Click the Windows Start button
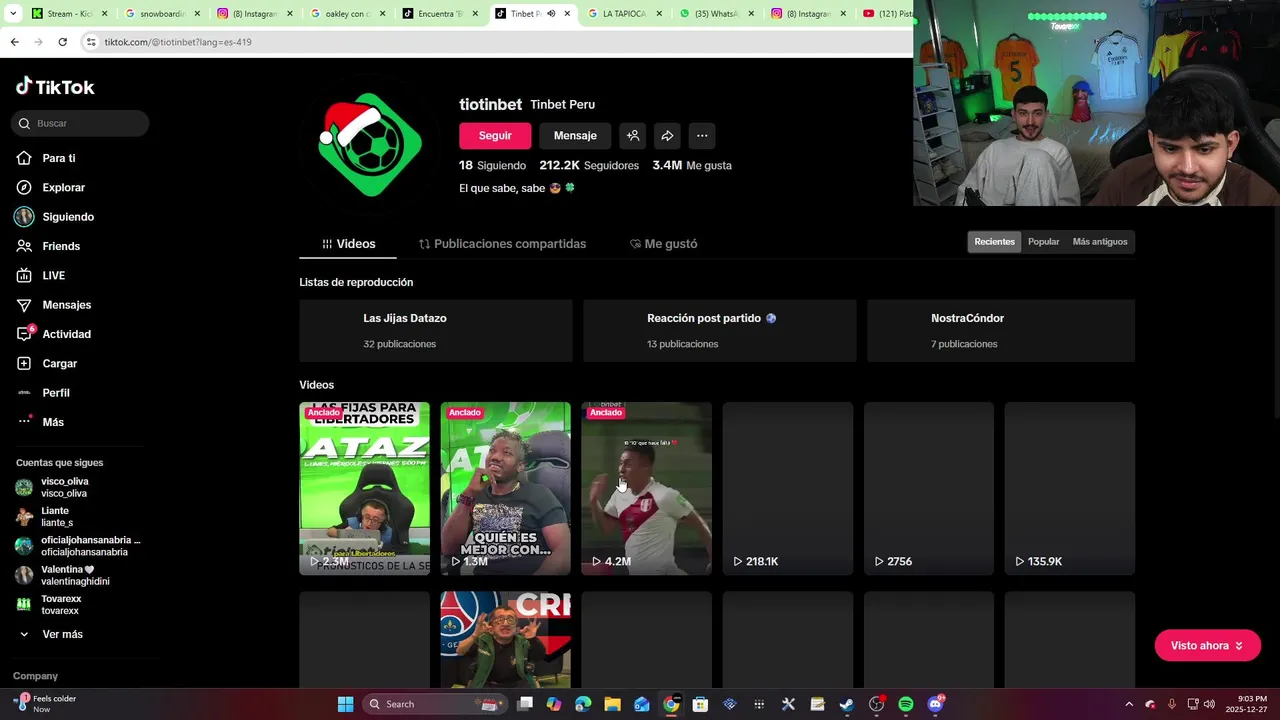Image resolution: width=1280 pixels, height=720 pixels. (345, 704)
